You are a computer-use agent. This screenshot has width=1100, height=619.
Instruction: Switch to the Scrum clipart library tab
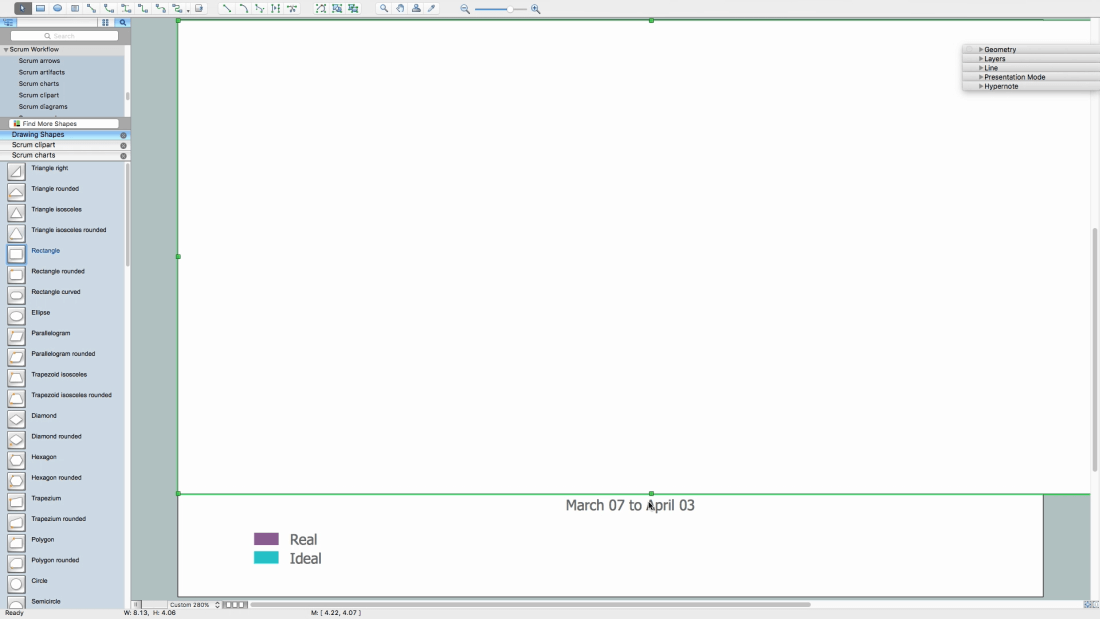click(x=33, y=145)
